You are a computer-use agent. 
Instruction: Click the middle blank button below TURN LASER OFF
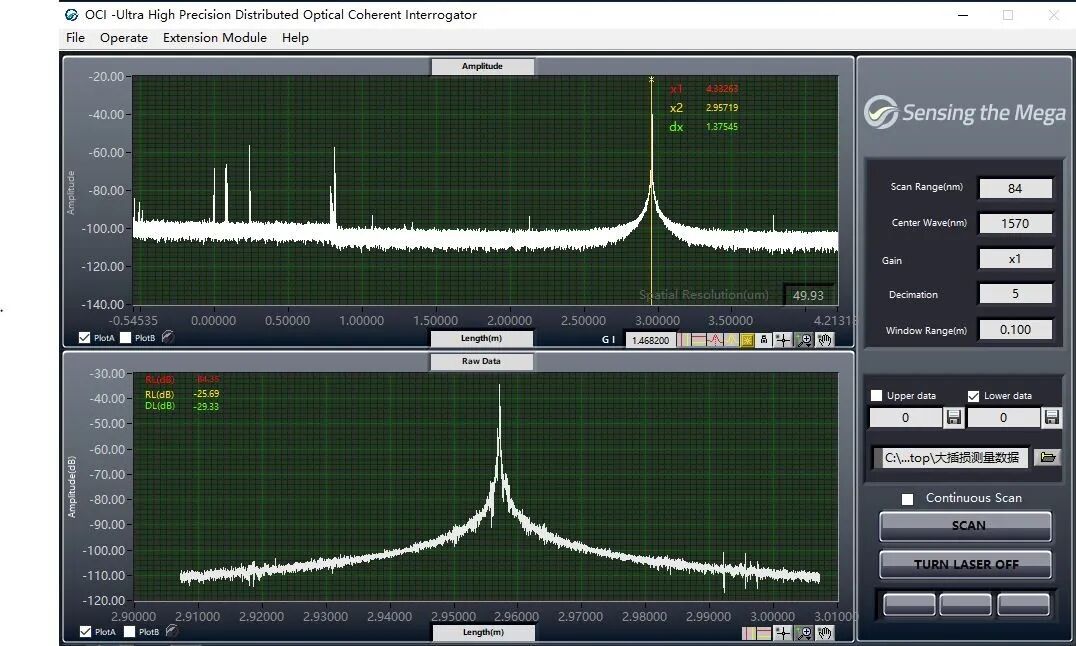pyautogui.click(x=966, y=605)
